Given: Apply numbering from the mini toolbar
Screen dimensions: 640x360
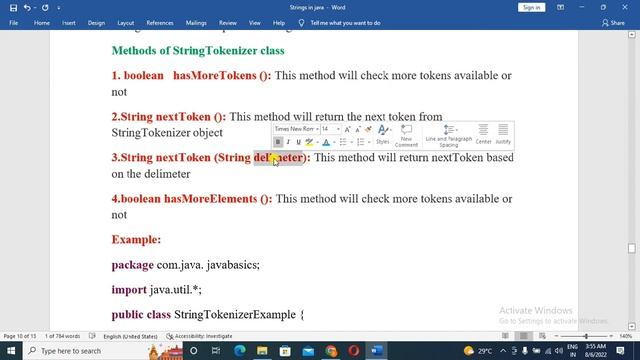Looking at the screenshot, I should (360, 142).
